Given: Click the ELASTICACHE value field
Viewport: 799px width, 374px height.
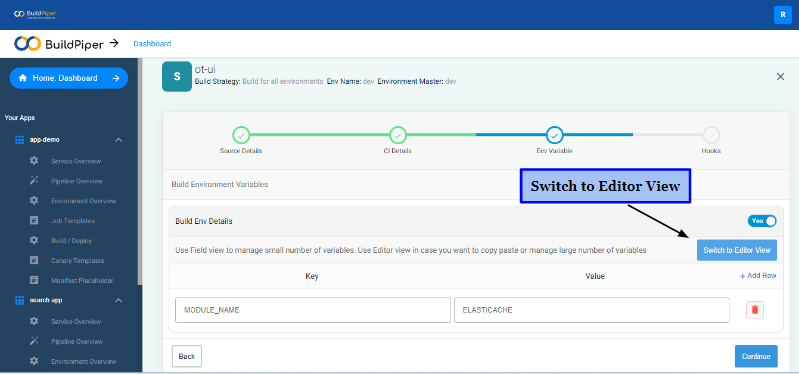Looking at the screenshot, I should pos(592,310).
